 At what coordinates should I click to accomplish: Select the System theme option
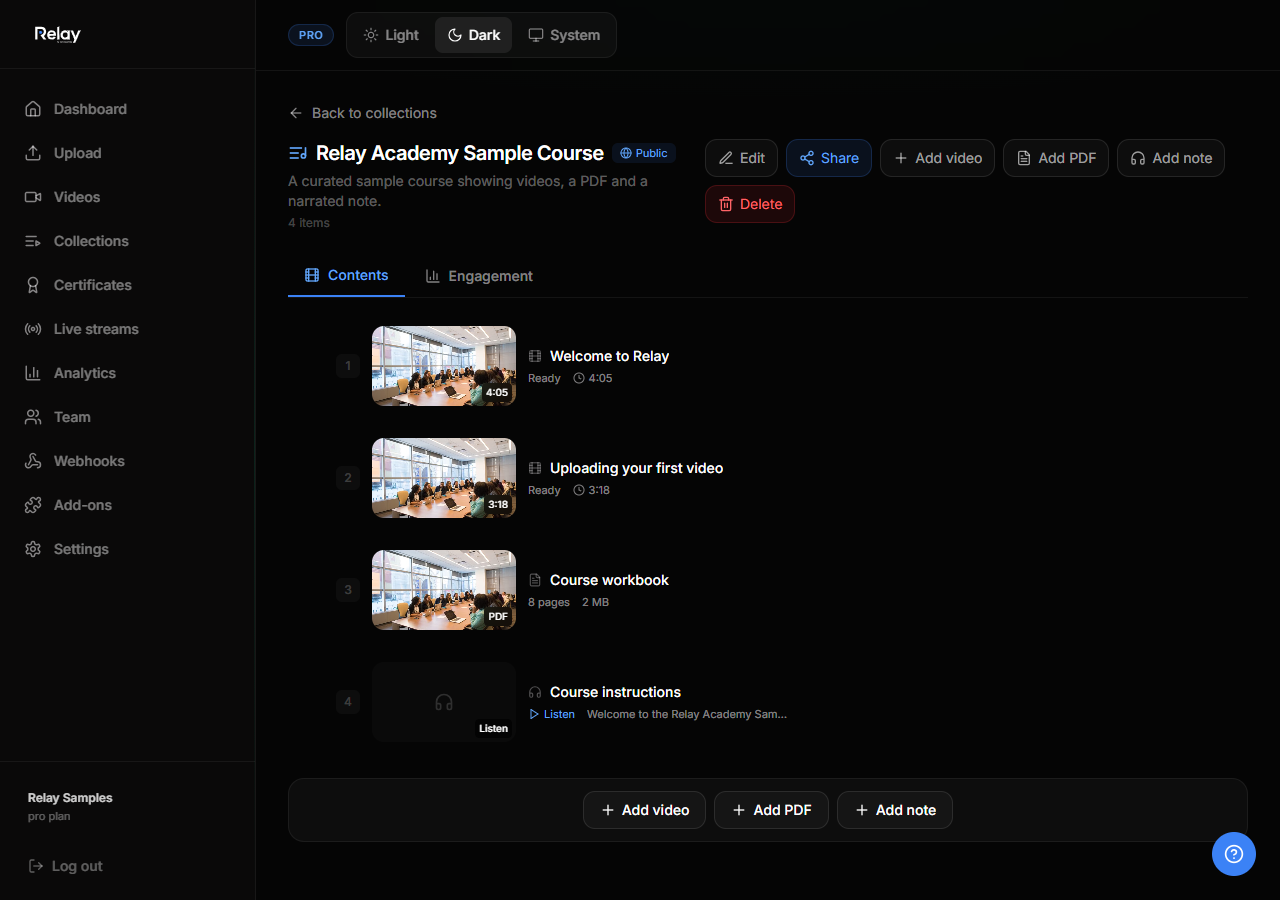(x=564, y=35)
